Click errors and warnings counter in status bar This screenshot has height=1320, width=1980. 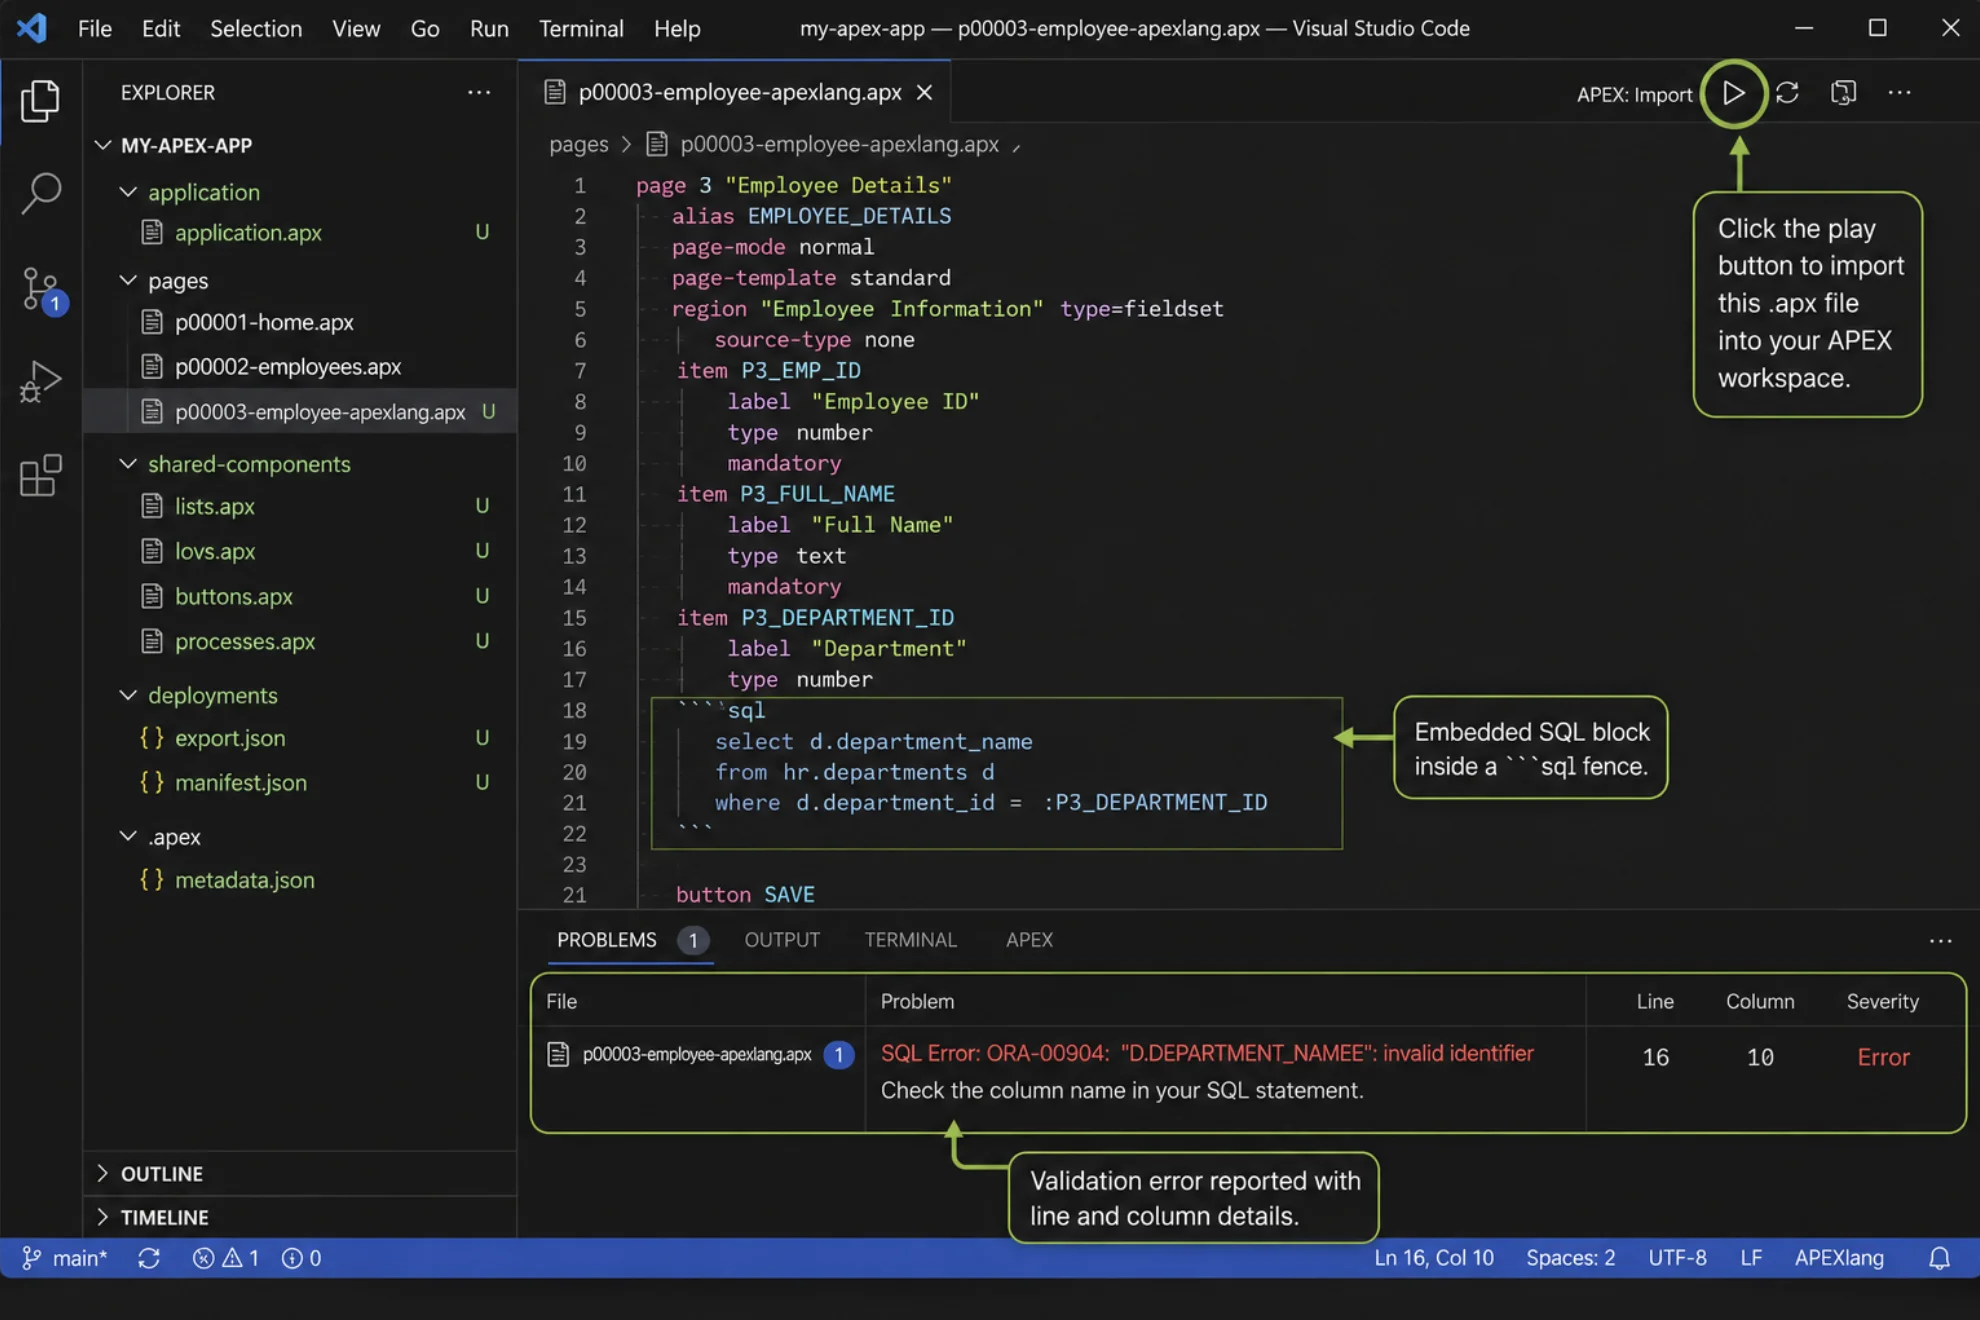226,1258
